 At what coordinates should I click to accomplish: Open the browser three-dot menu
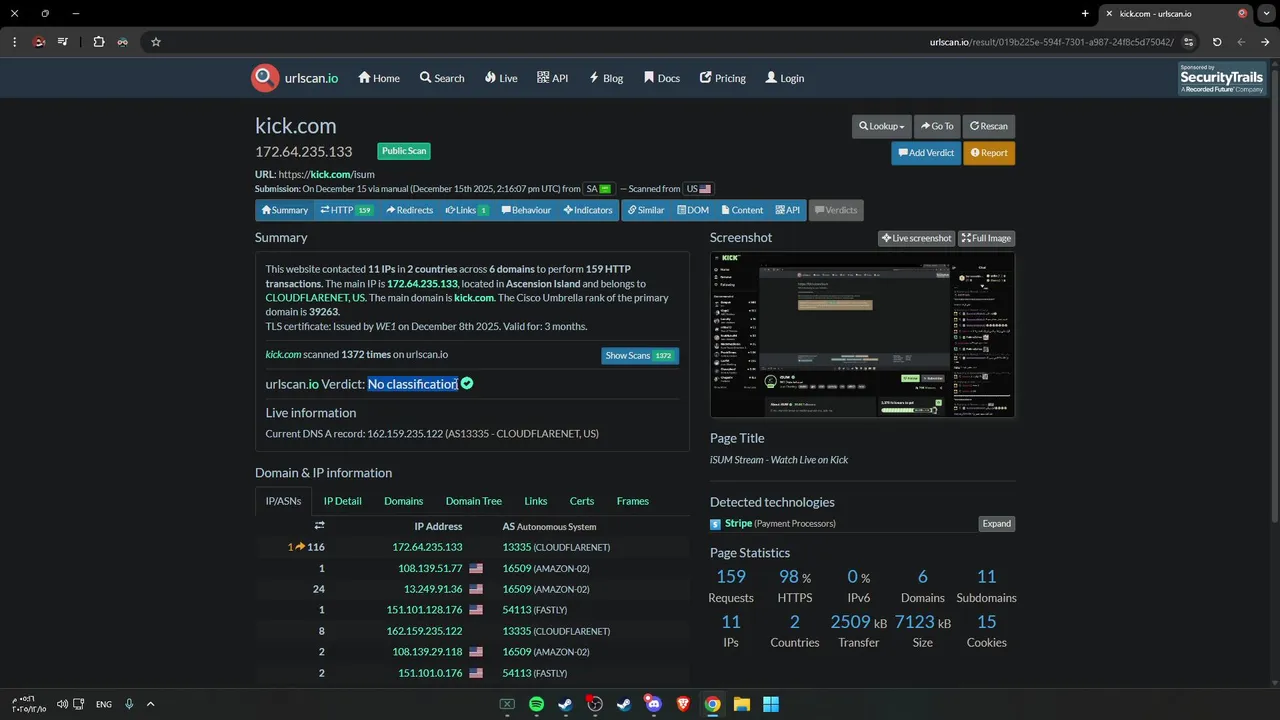[x=15, y=42]
